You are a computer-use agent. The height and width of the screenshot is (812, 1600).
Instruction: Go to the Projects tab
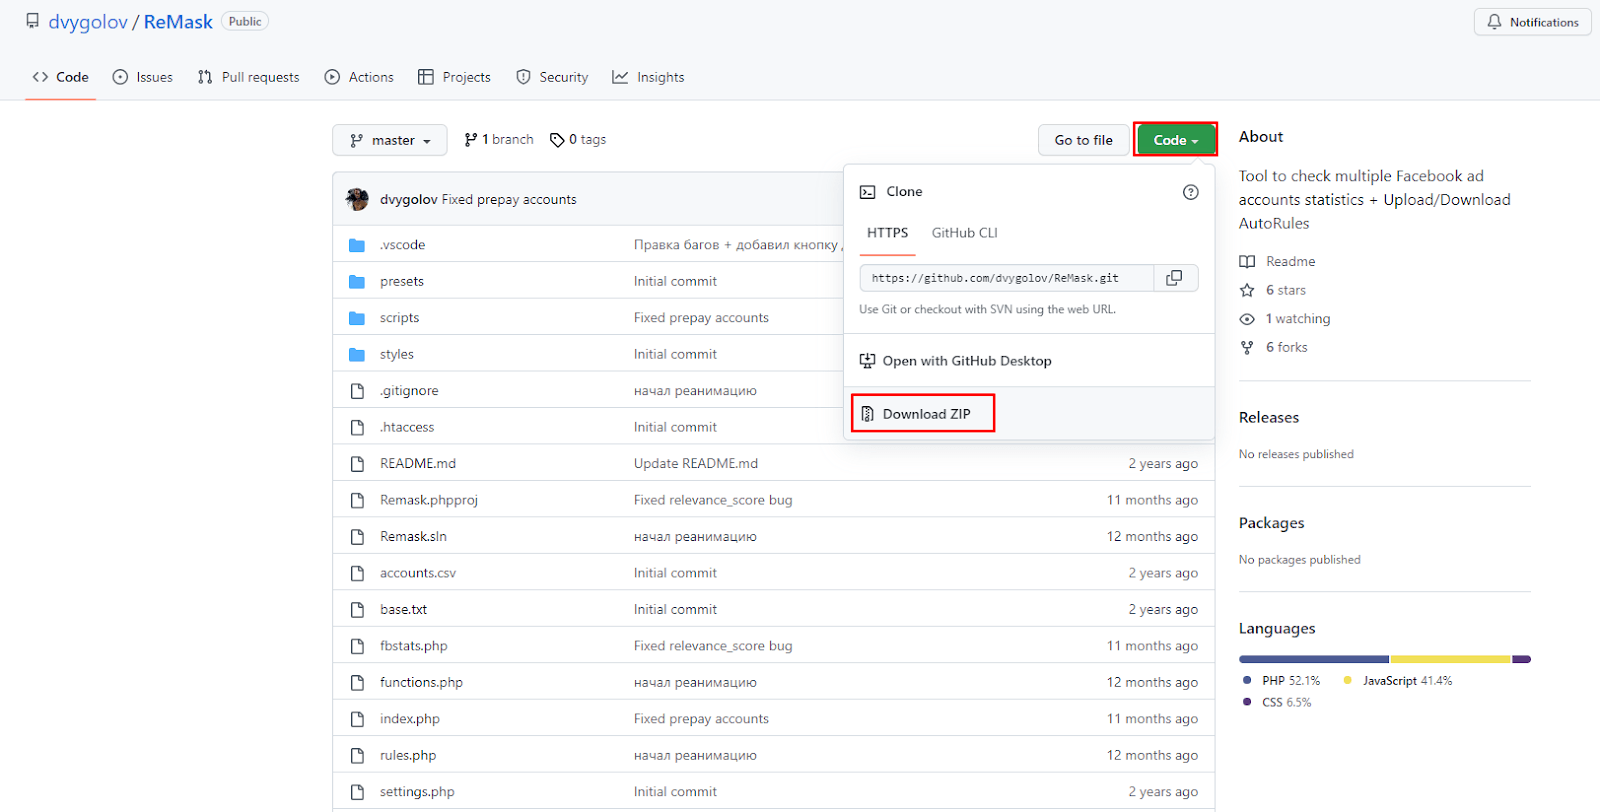(x=454, y=77)
